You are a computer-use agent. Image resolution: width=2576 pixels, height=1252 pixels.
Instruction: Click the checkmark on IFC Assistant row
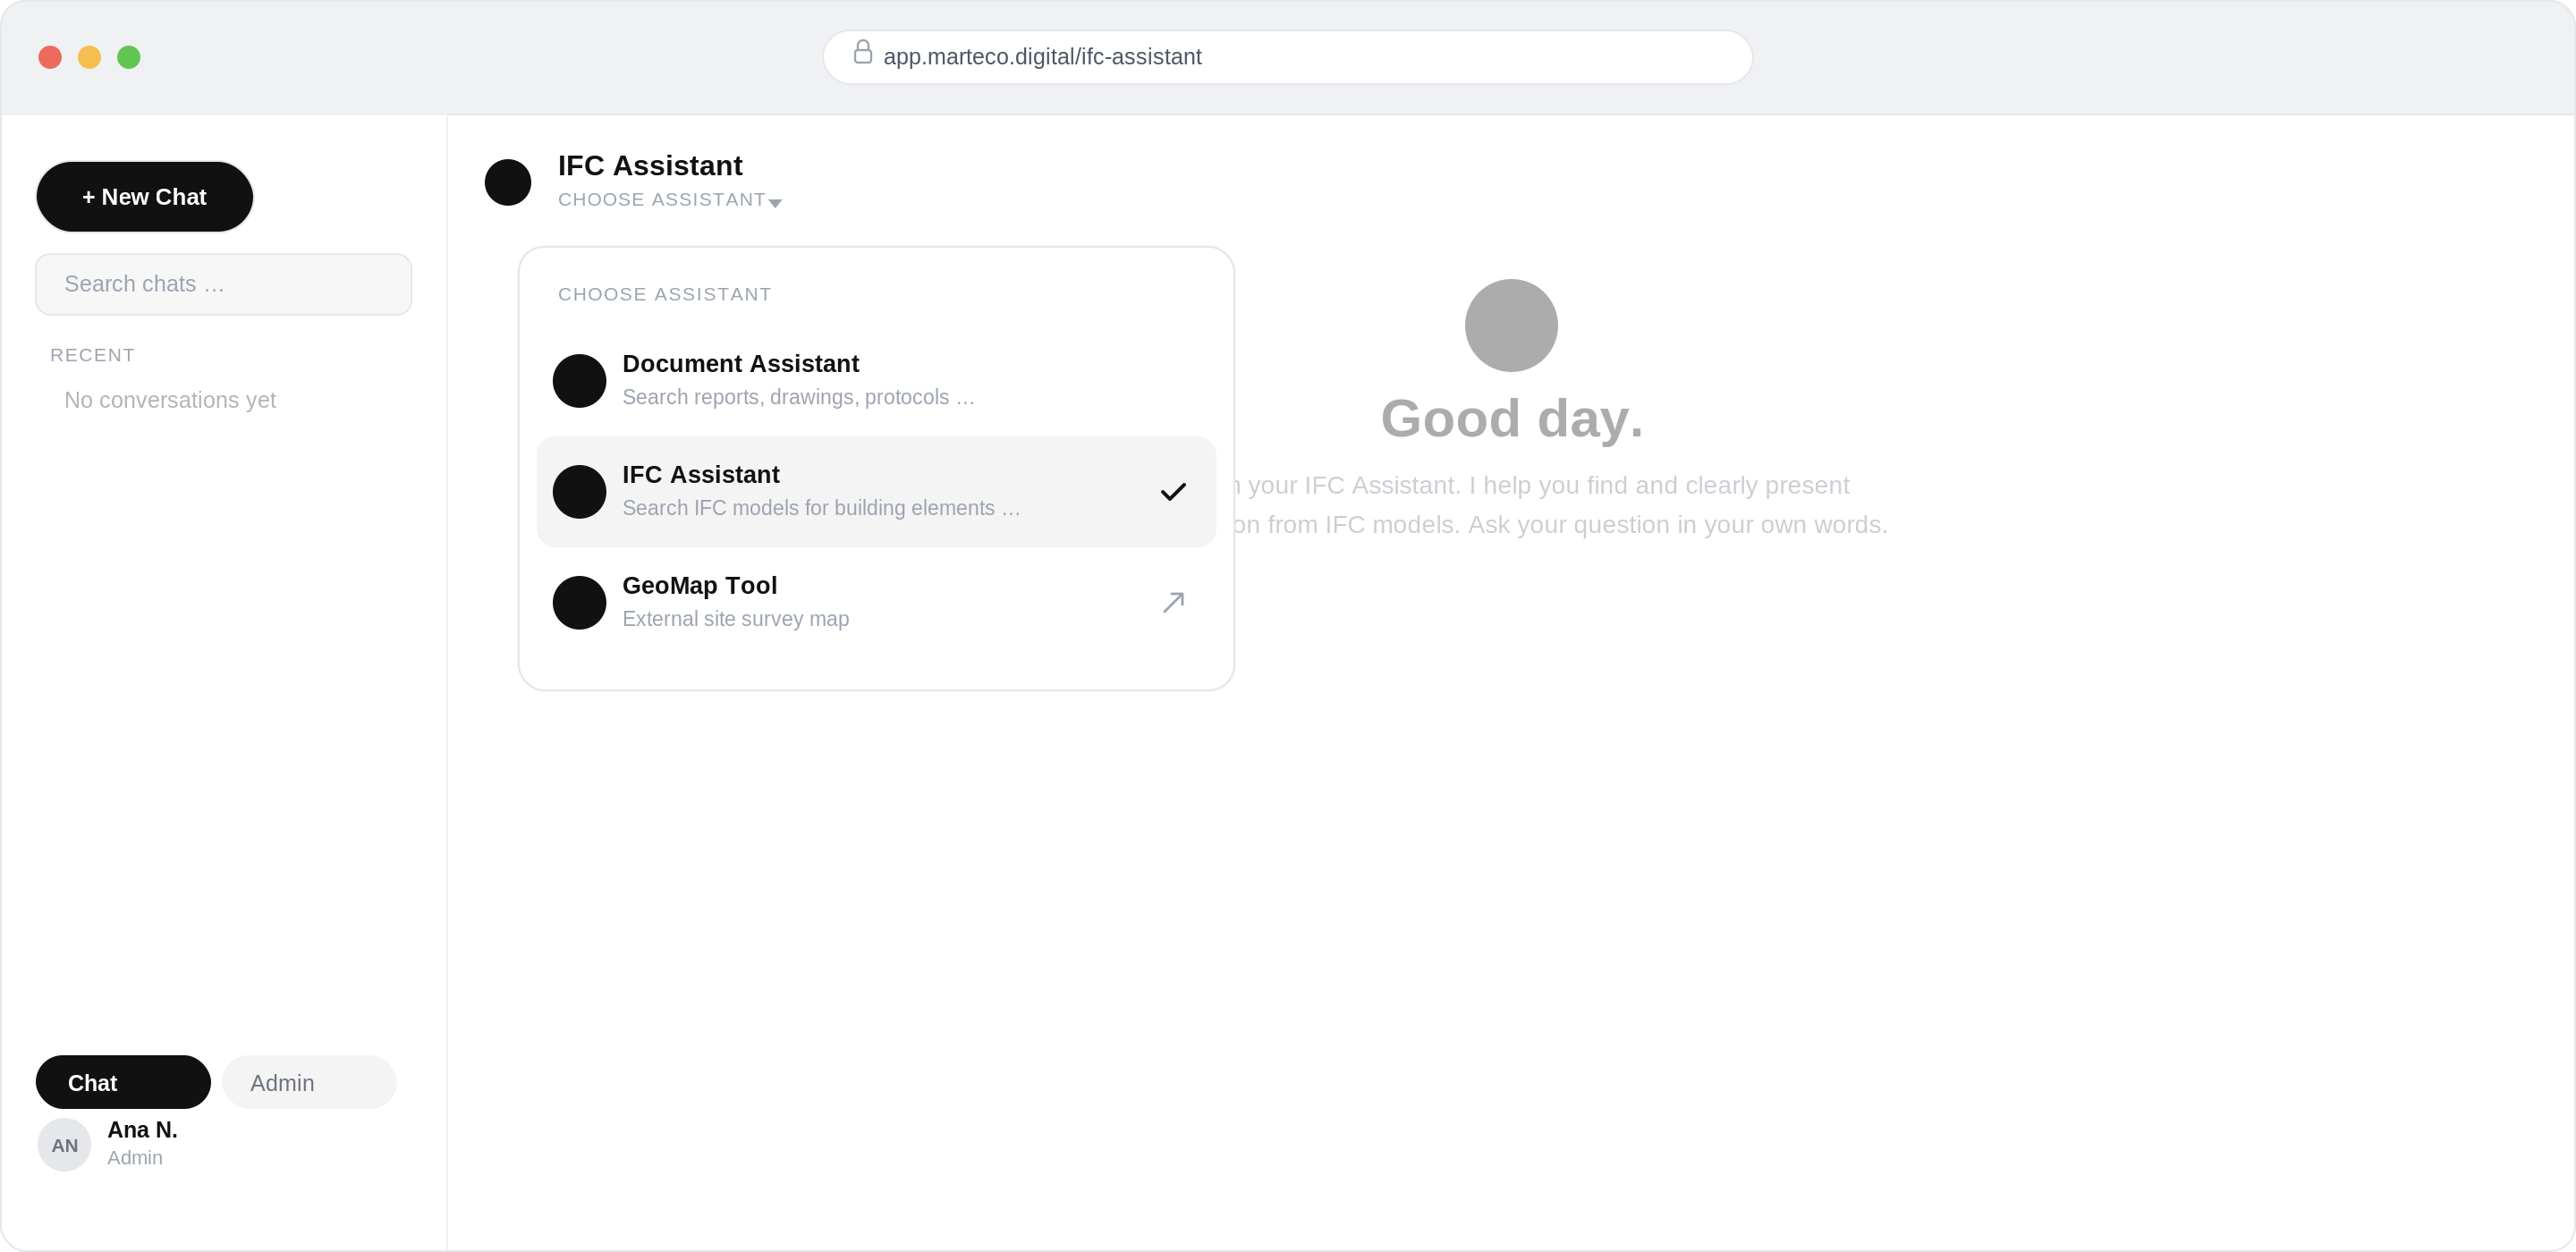[1173, 492]
